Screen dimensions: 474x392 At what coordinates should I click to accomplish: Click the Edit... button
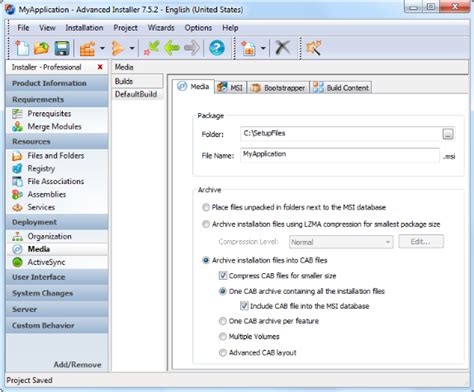point(421,242)
